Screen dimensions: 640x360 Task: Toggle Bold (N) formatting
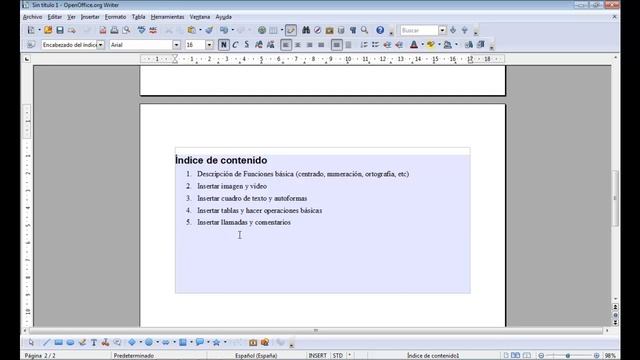click(223, 45)
